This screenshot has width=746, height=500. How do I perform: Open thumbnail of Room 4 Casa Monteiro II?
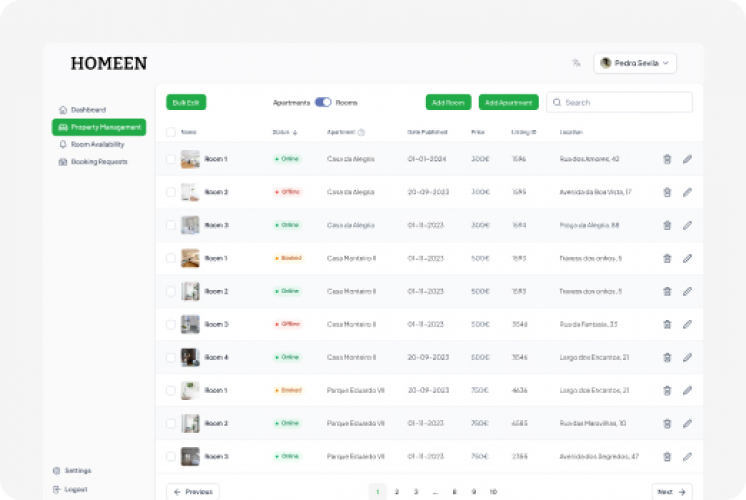pos(190,357)
